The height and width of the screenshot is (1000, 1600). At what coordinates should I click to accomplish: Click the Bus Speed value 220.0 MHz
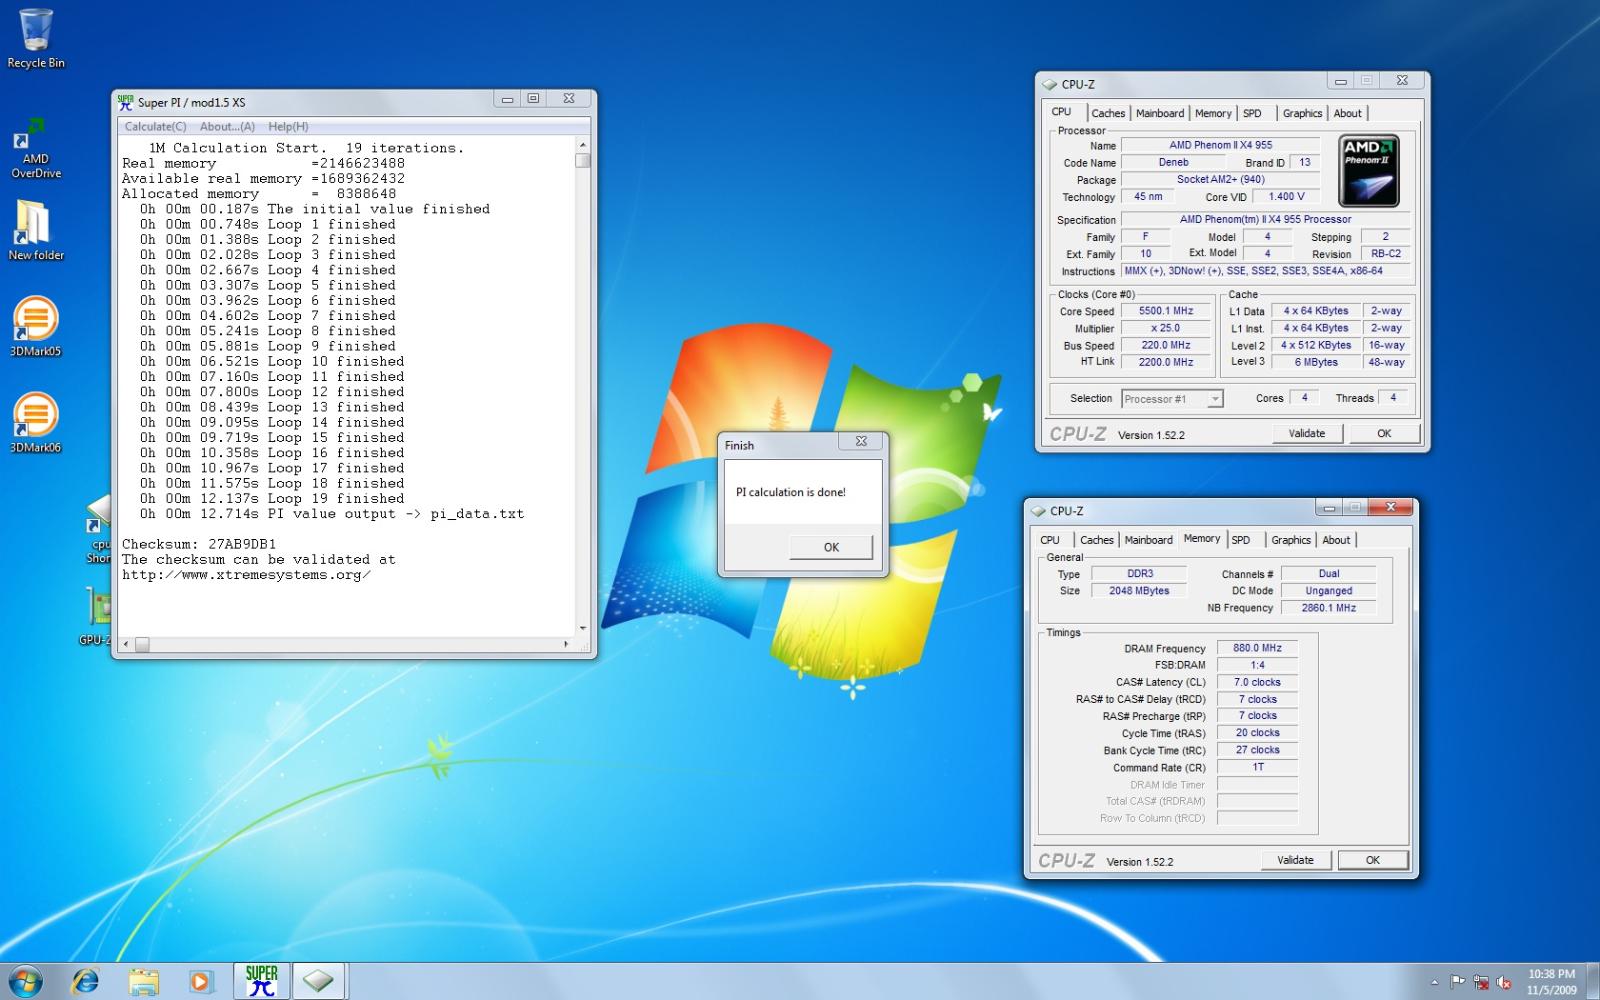click(x=1166, y=345)
